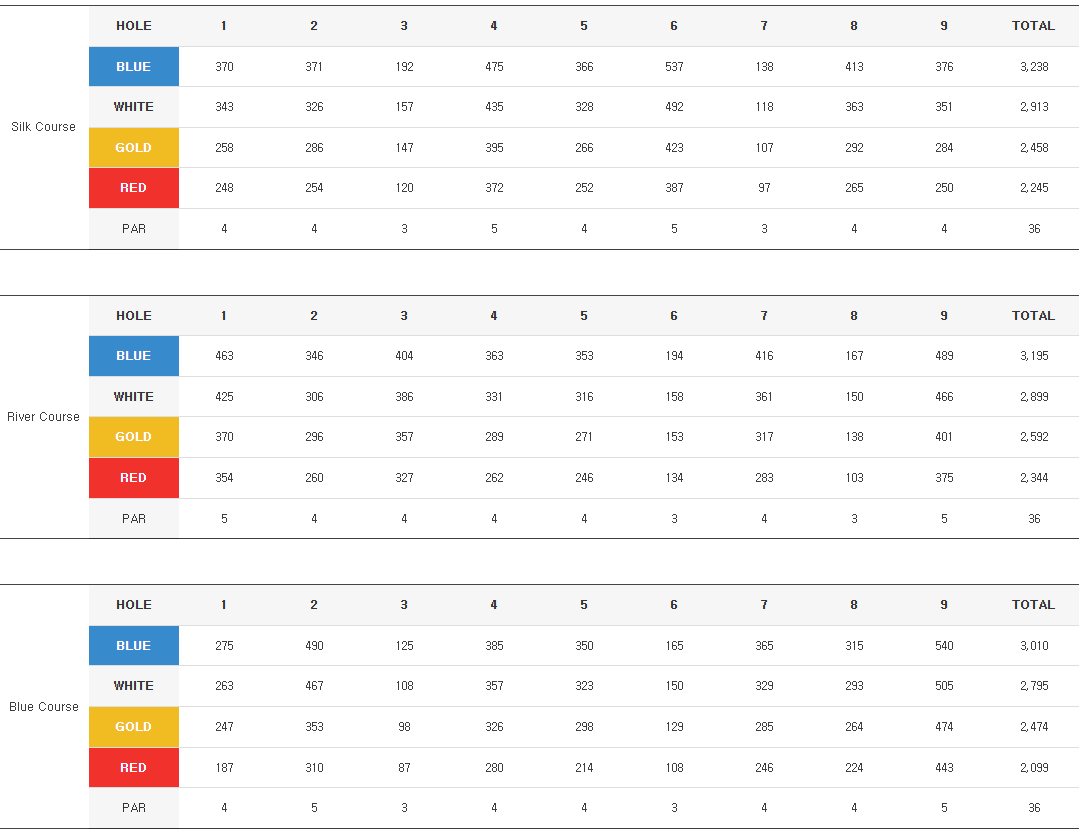Screen dimensions: 1080x836
Task: Click the Silk Course row label
Action: tap(43, 127)
